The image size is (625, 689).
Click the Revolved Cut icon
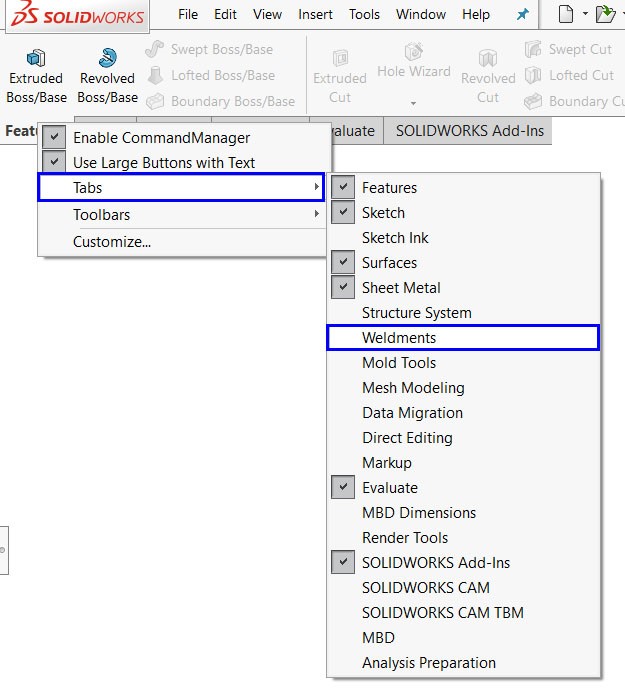pos(488,58)
